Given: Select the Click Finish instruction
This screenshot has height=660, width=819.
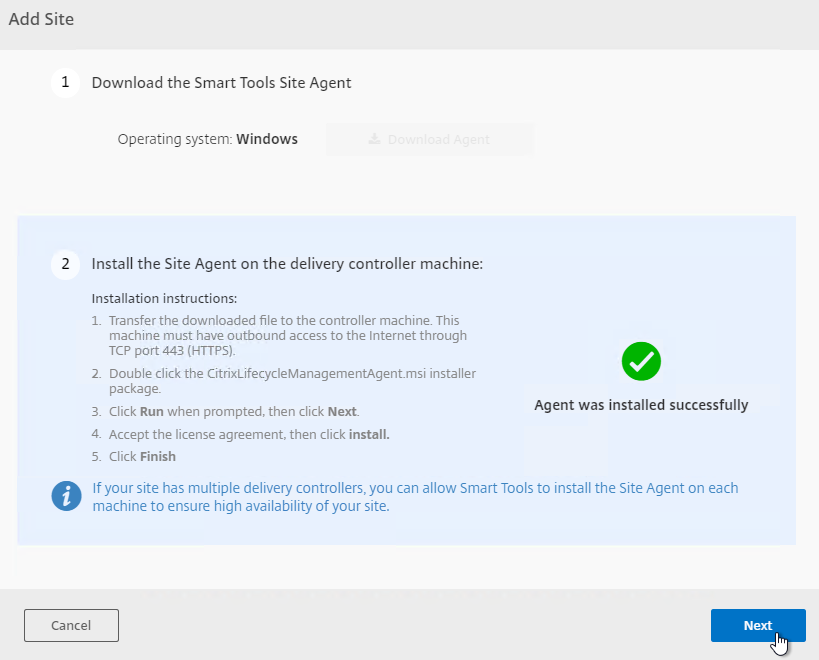Looking at the screenshot, I should tap(142, 456).
